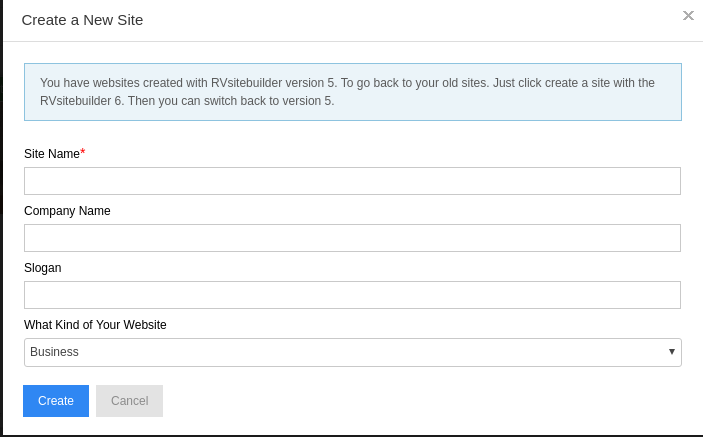Click the dark backdrop below the dialog
Image resolution: width=703 pixels, height=437 pixels.
(x=350, y=435)
